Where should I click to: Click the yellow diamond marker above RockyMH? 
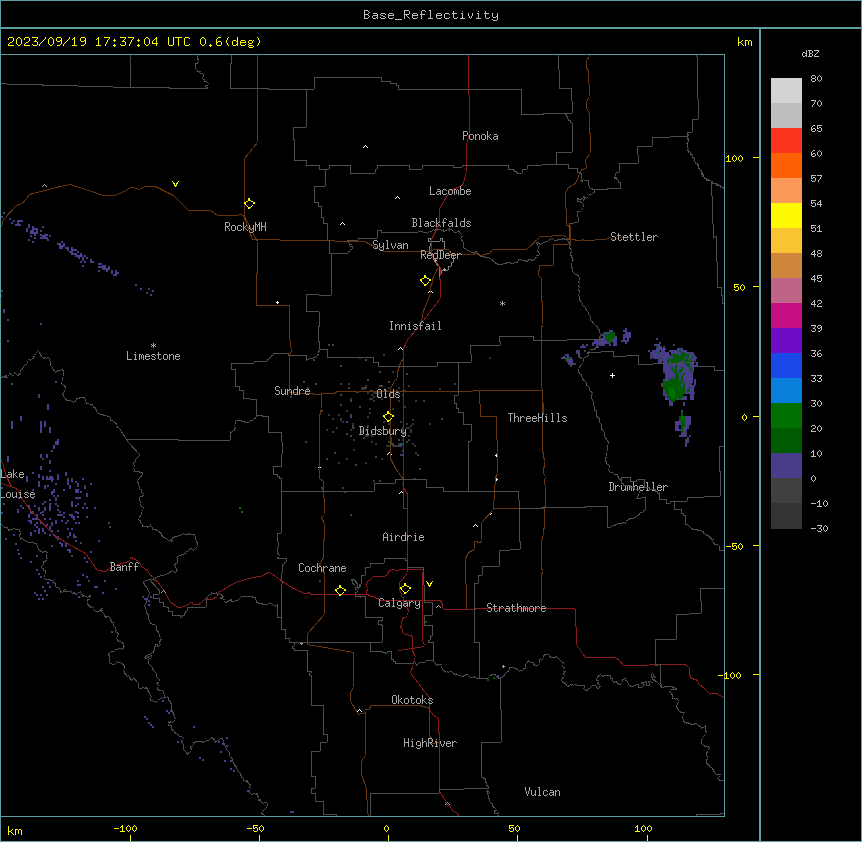[249, 204]
